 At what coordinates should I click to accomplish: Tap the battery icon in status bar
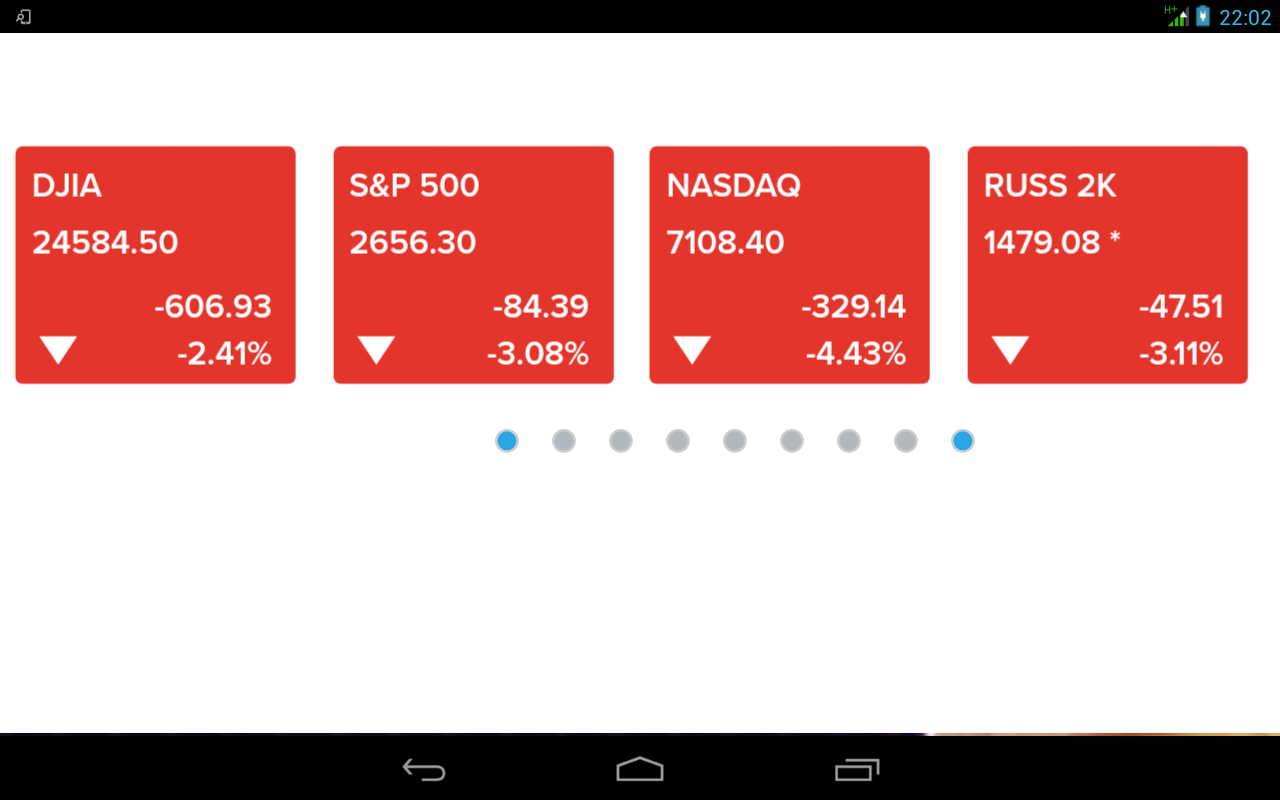(1203, 16)
